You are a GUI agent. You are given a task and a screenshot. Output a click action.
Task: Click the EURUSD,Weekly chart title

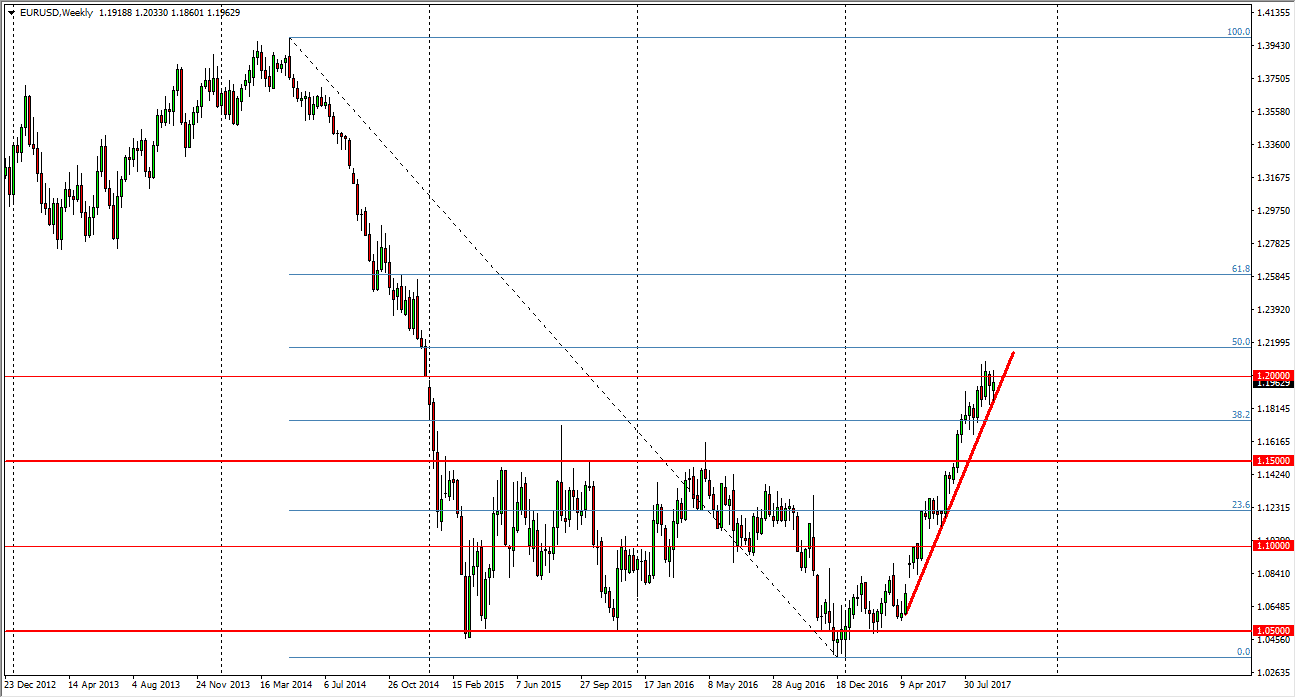coord(54,13)
